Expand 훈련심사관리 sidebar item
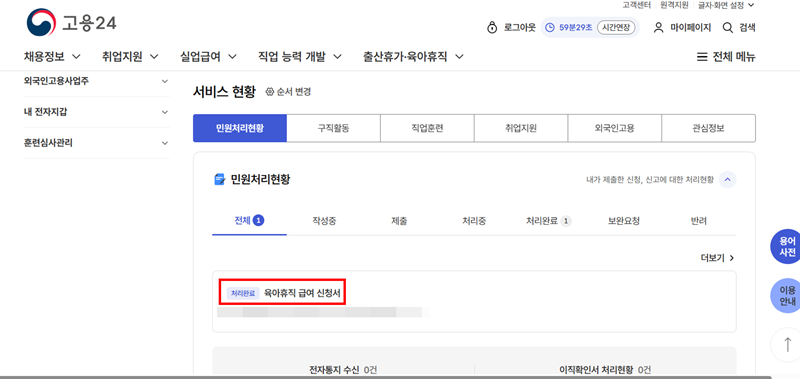The image size is (800, 379). coord(96,143)
